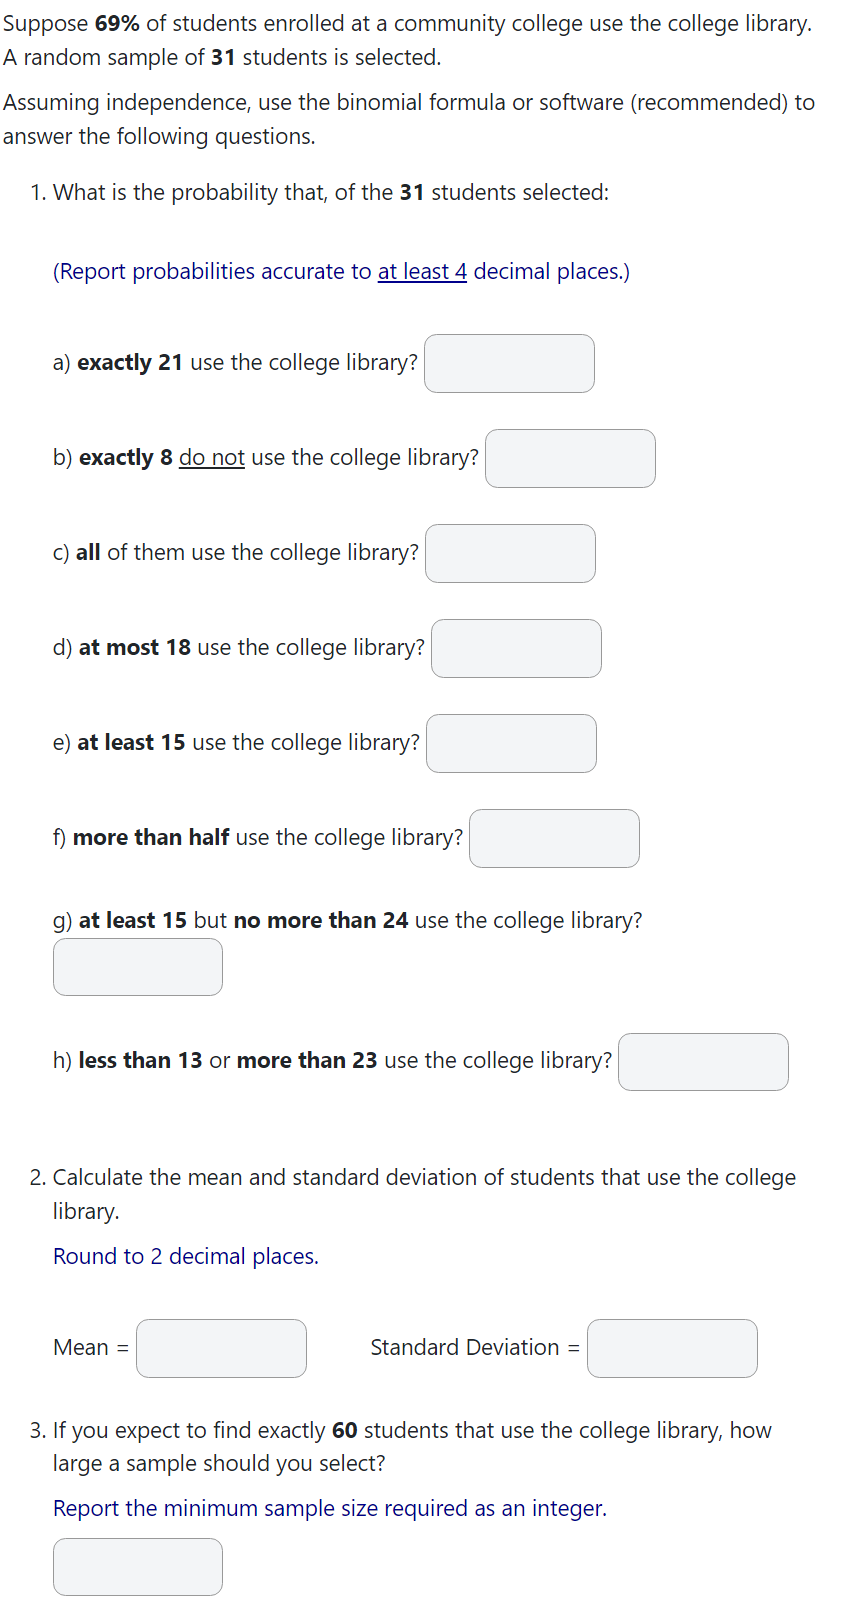The width and height of the screenshot is (845, 1619).
Task: Click the underlined text at least 4
Action: coord(421,271)
